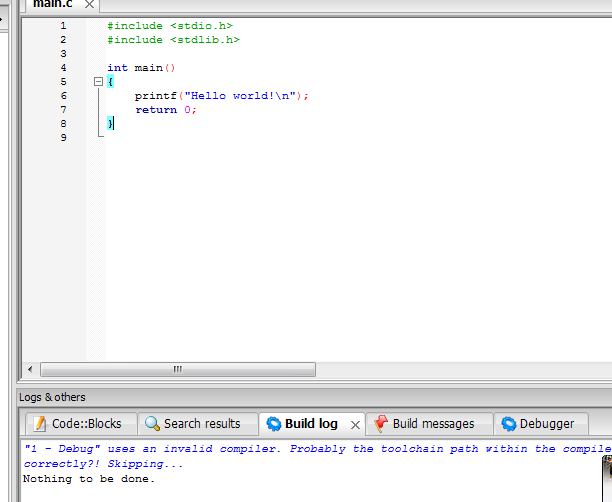This screenshot has width=612, height=502.
Task: Place cursor in printf Hello world line
Action: tap(222, 96)
